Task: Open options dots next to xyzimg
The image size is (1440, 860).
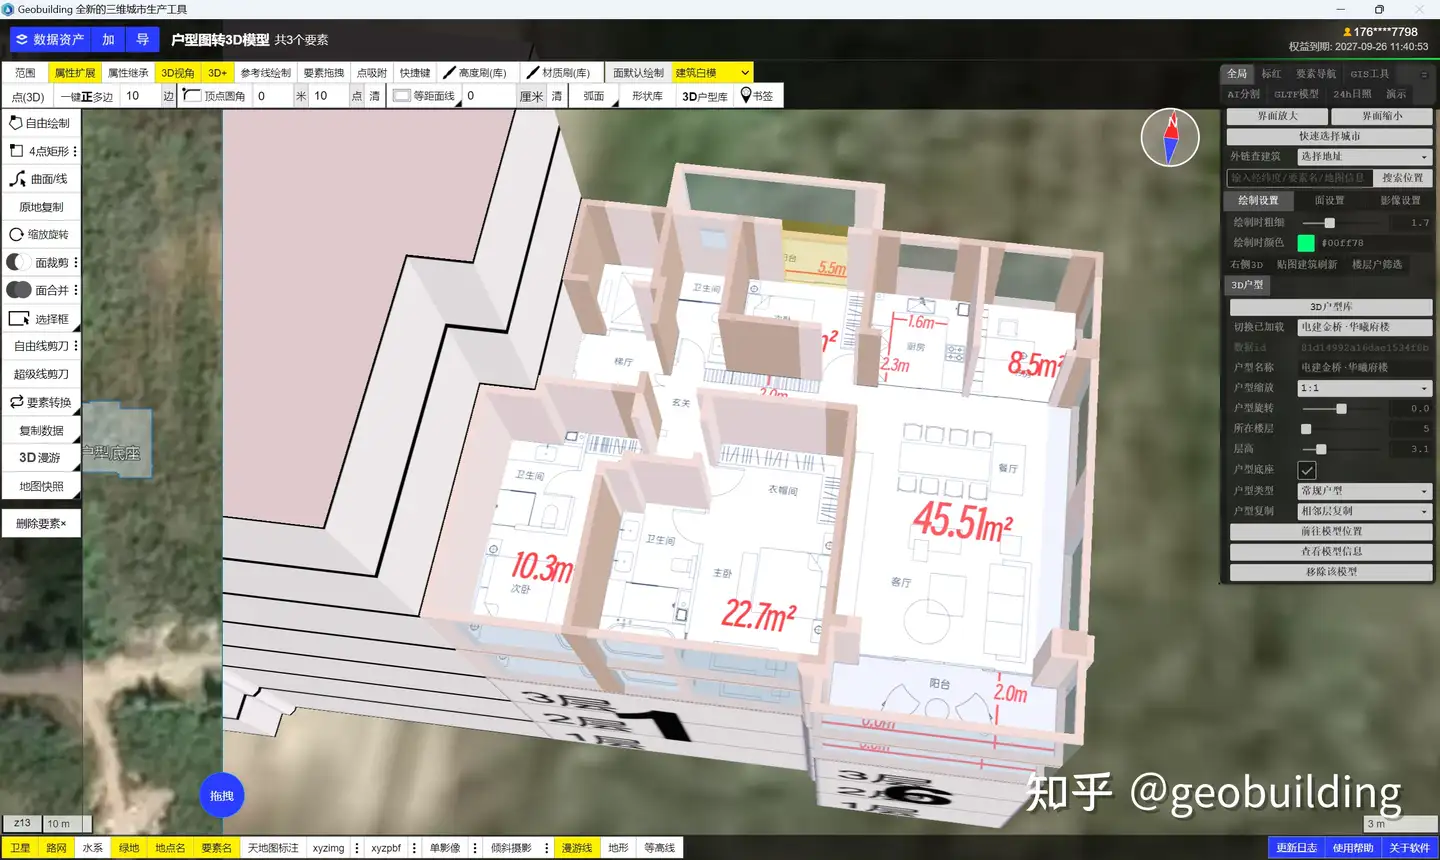Action: (x=357, y=848)
